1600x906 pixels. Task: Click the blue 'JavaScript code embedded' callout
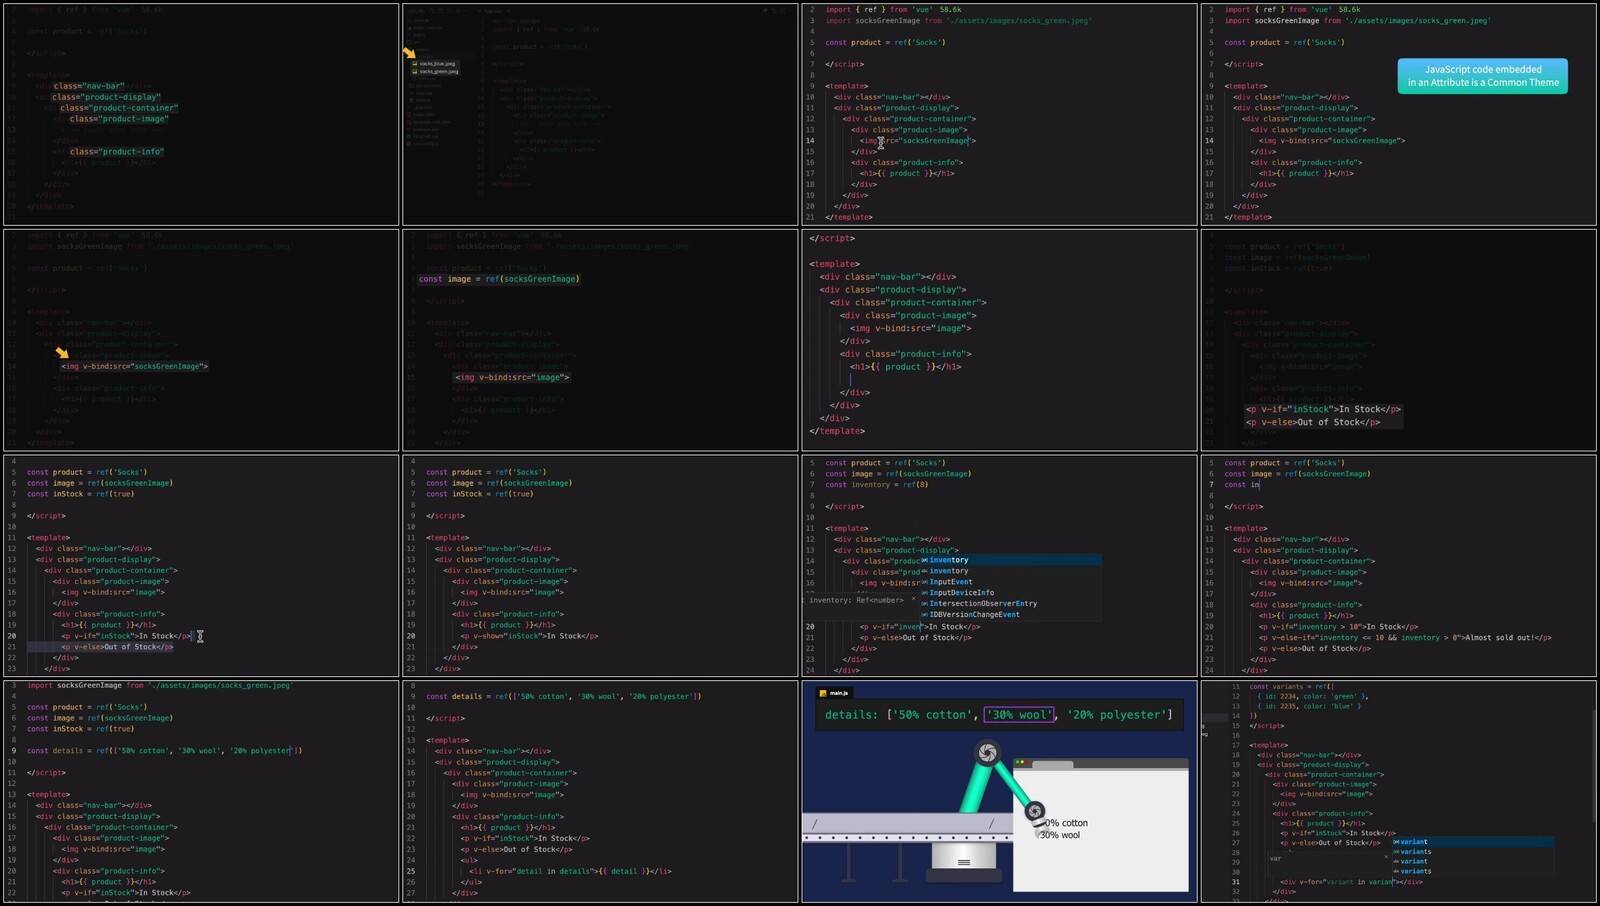click(1482, 76)
